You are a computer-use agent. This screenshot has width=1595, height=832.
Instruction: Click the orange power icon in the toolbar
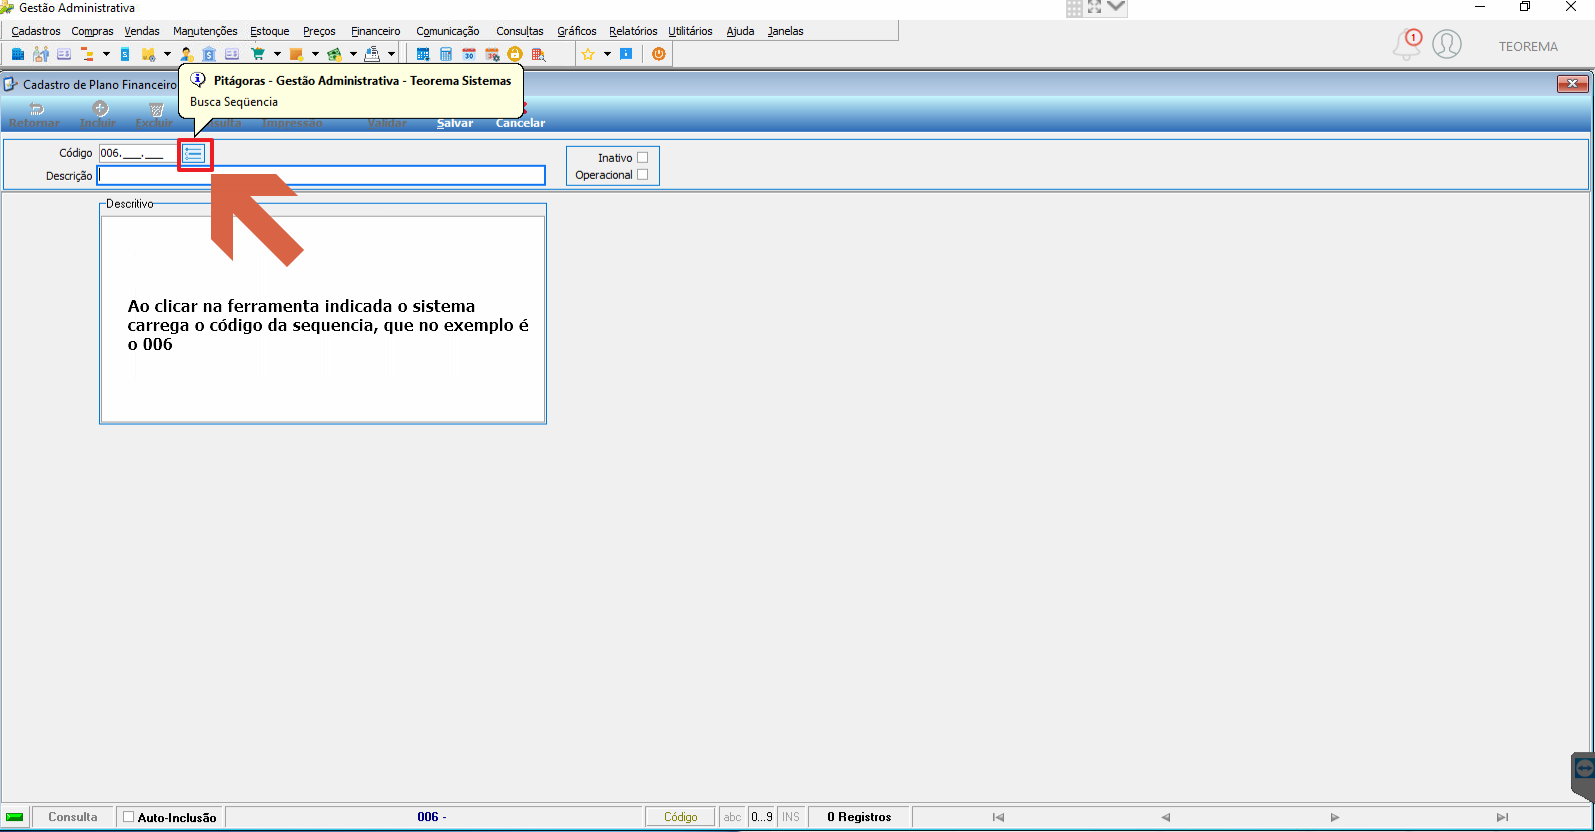point(659,54)
